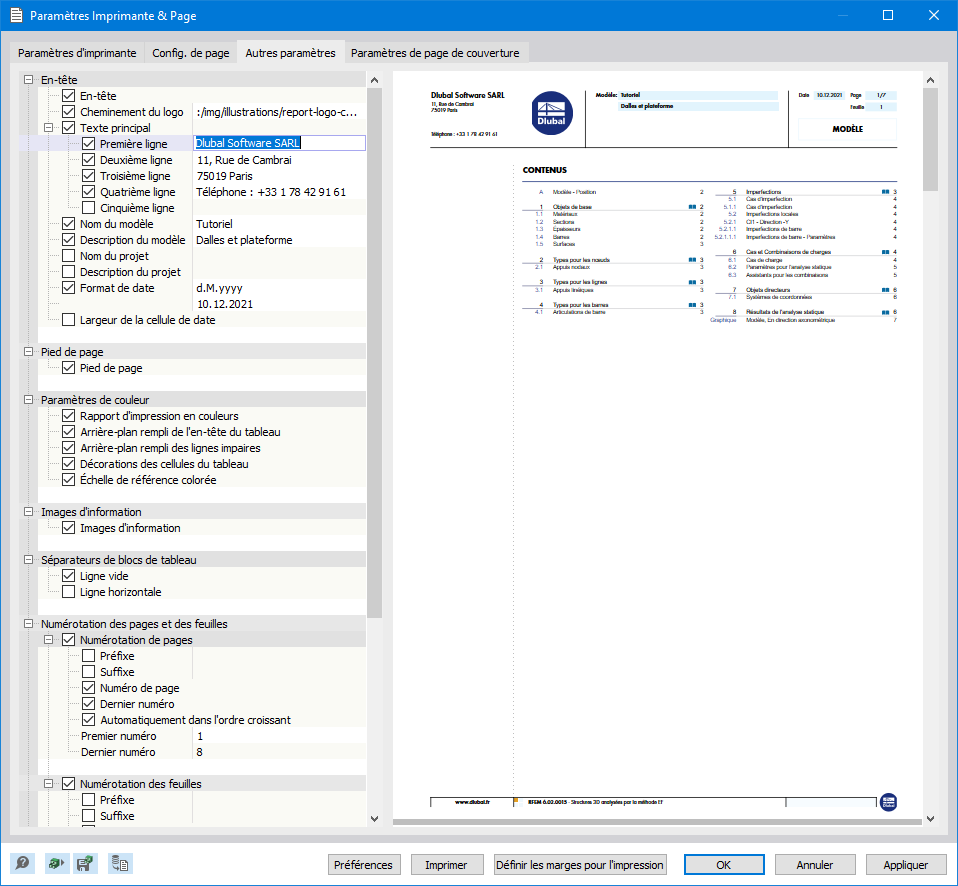The height and width of the screenshot is (886, 958).
Task: Collapse the Texte principal node
Action: pyautogui.click(x=48, y=128)
